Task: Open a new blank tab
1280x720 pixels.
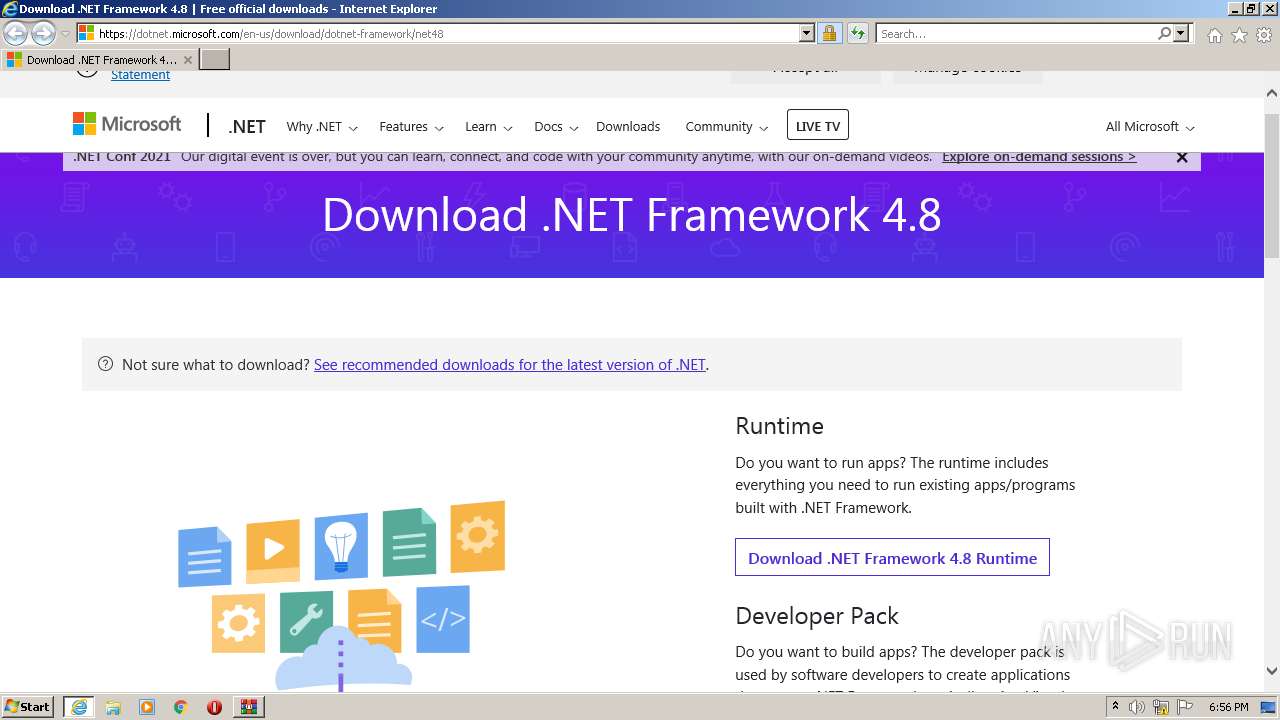Action: coord(215,60)
